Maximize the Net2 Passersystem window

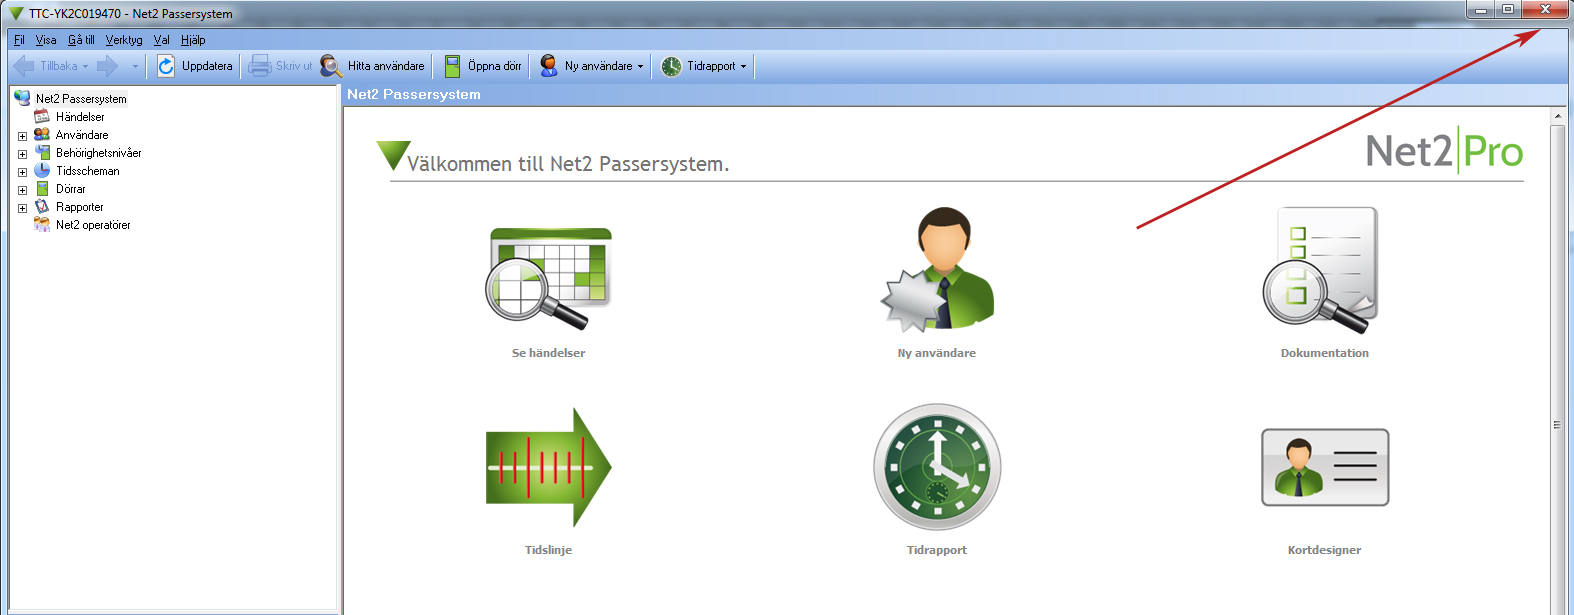(1508, 10)
